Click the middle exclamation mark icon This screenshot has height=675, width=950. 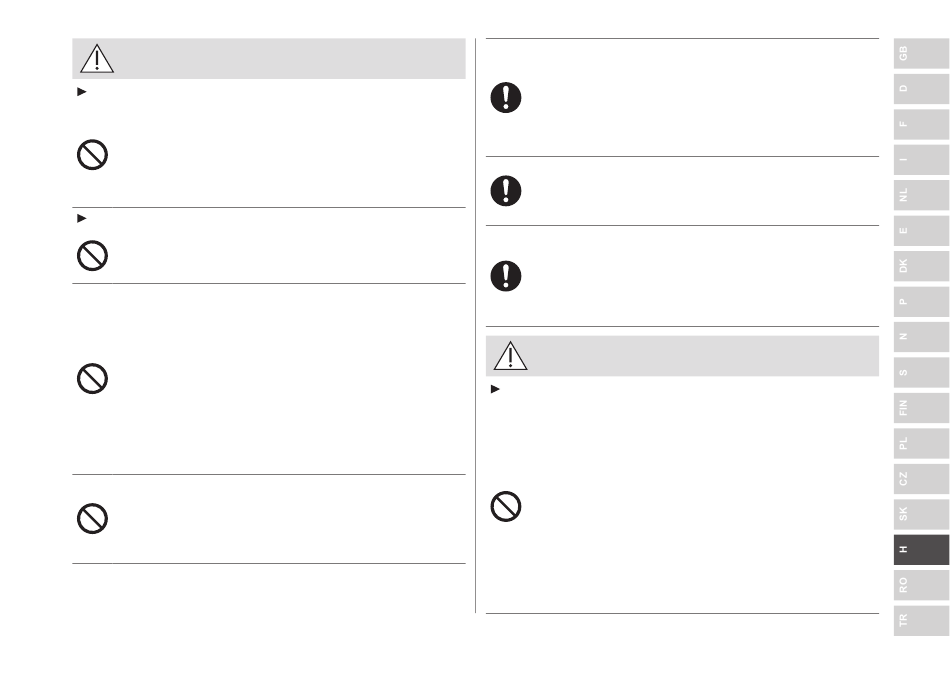pyautogui.click(x=506, y=191)
